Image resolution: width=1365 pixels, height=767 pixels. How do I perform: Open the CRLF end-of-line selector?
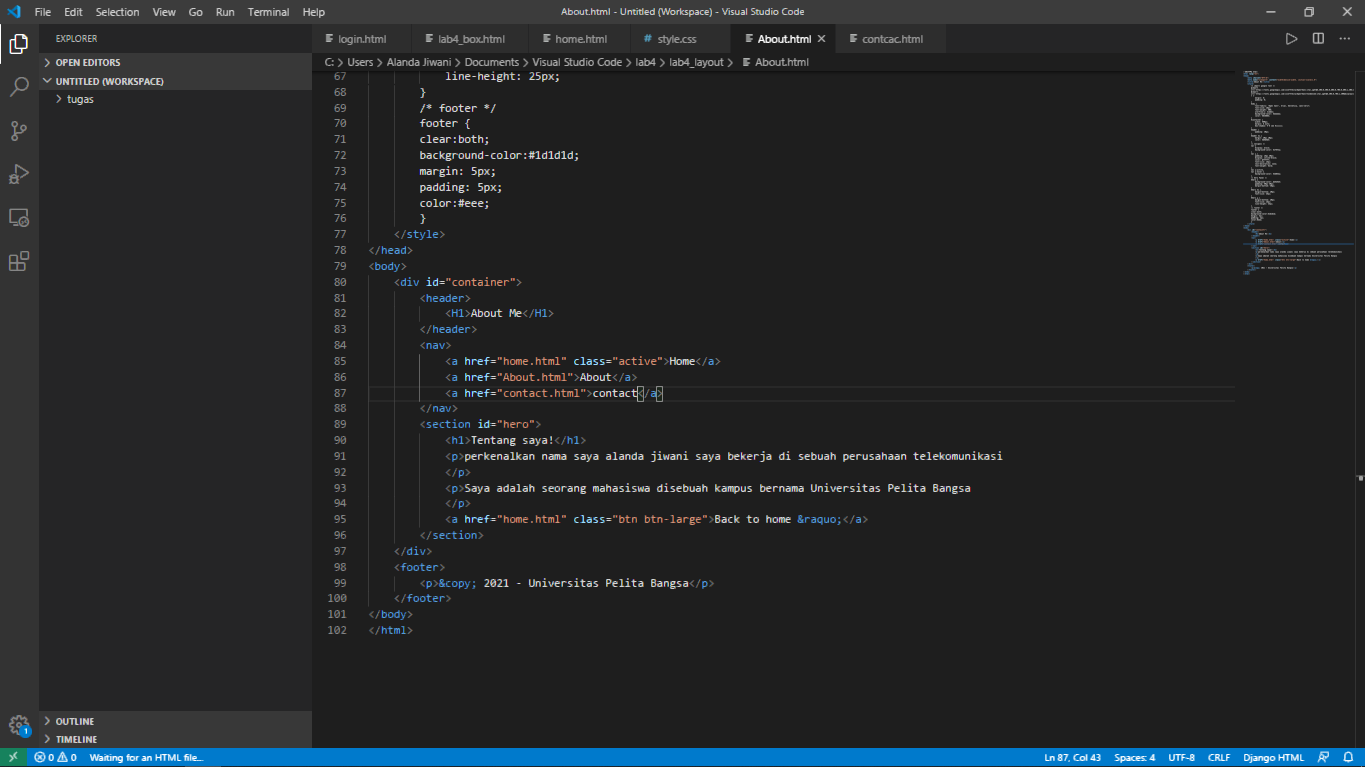pyautogui.click(x=1219, y=757)
